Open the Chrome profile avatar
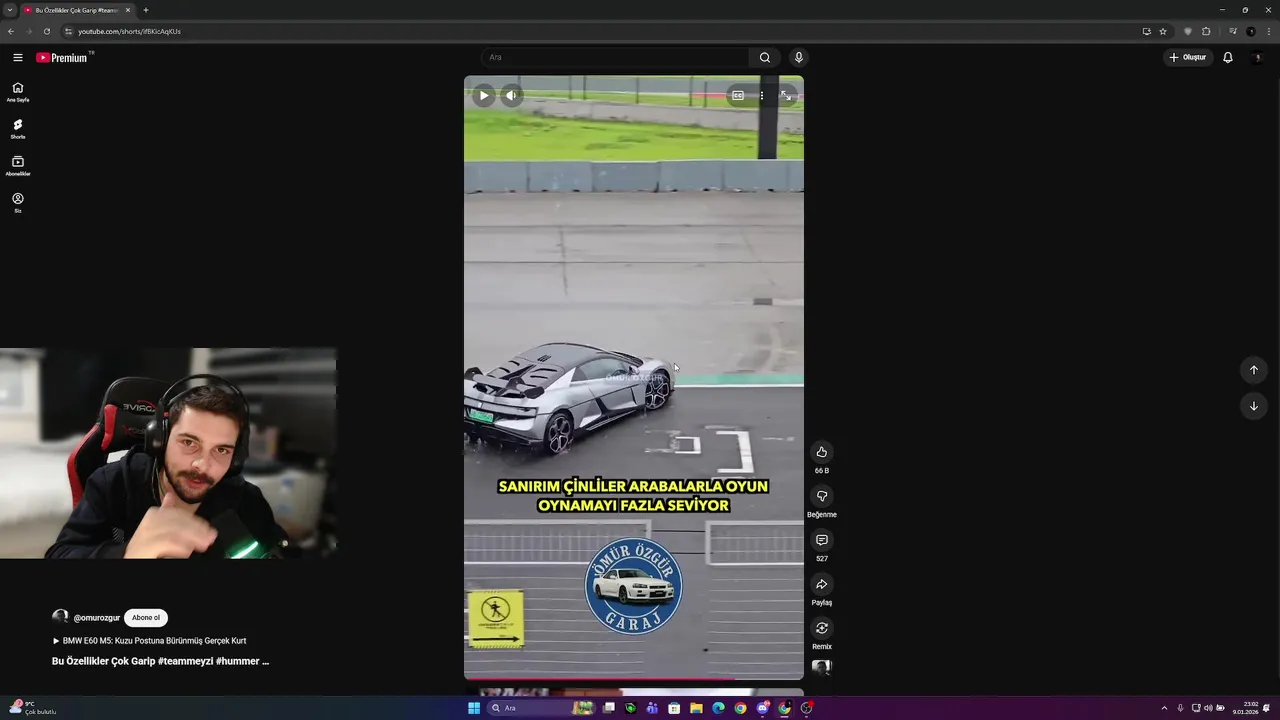 coord(1251,31)
